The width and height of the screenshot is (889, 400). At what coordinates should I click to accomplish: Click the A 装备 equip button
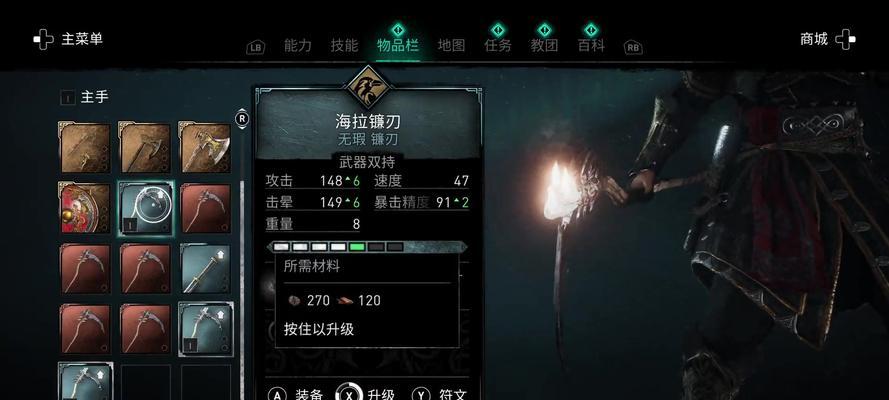click(x=295, y=395)
